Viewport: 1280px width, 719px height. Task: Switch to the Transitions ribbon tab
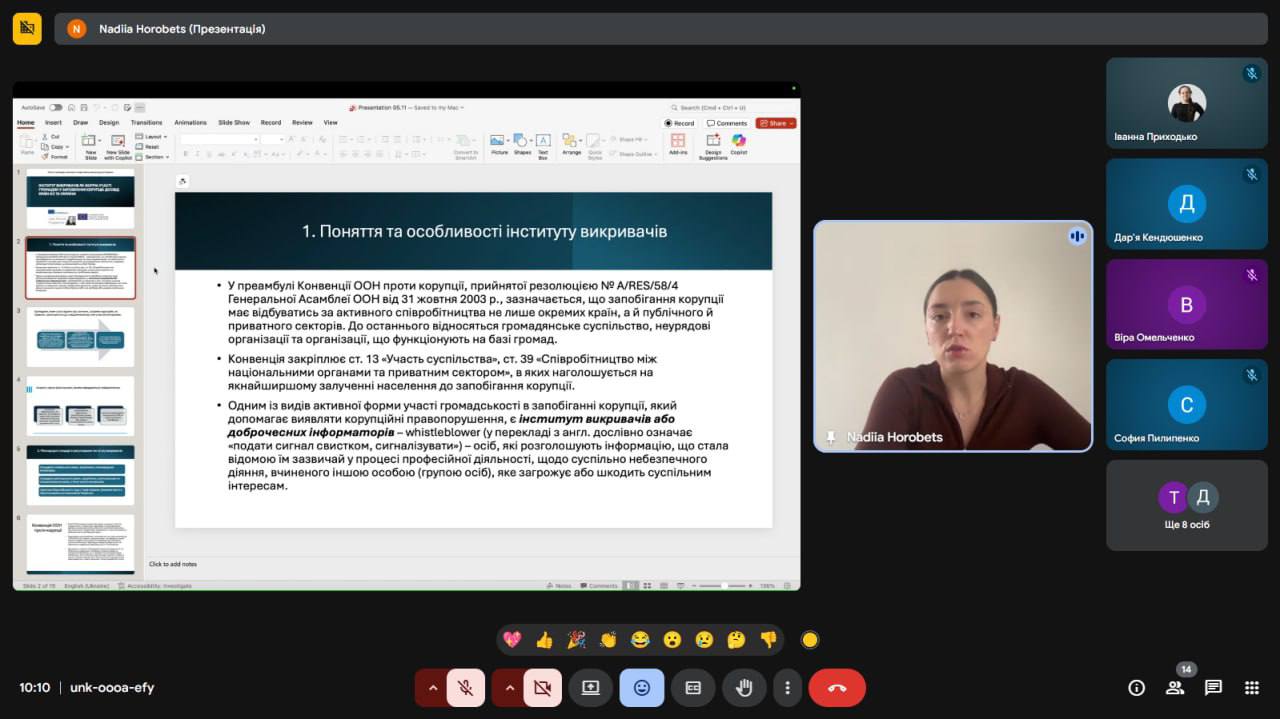click(x=146, y=123)
